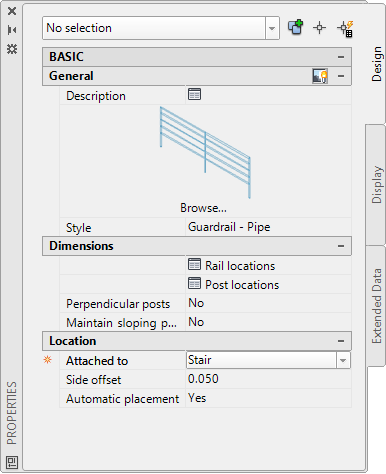This screenshot has height=474, width=386.
Task: Toggle auto-hide on the Properties palette
Action: [12, 30]
